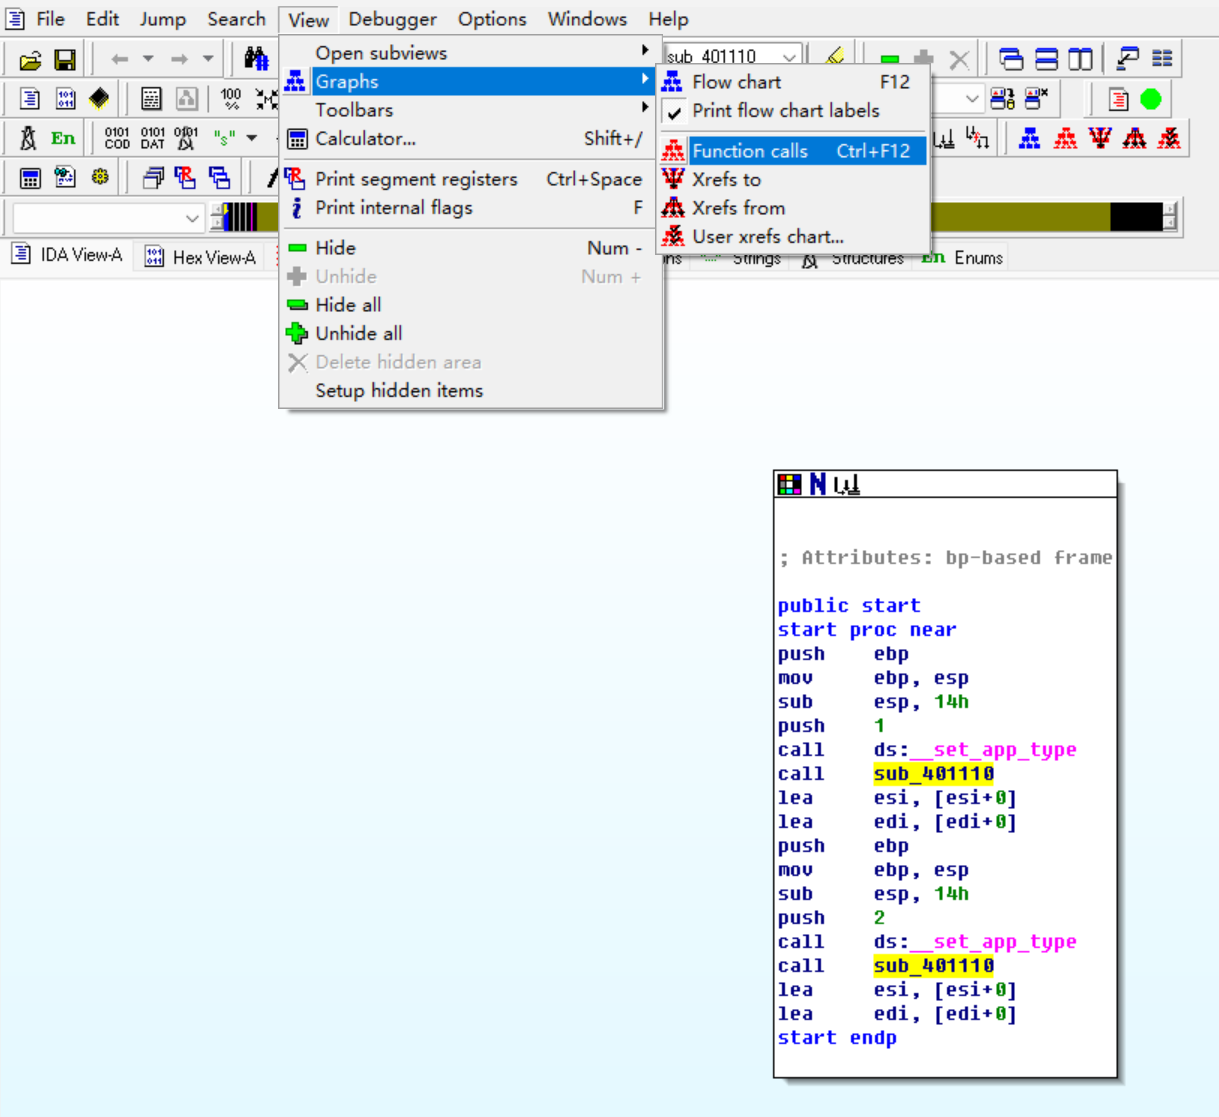Choose Print segment registers menu item
The height and width of the screenshot is (1117, 1219).
pos(471,179)
